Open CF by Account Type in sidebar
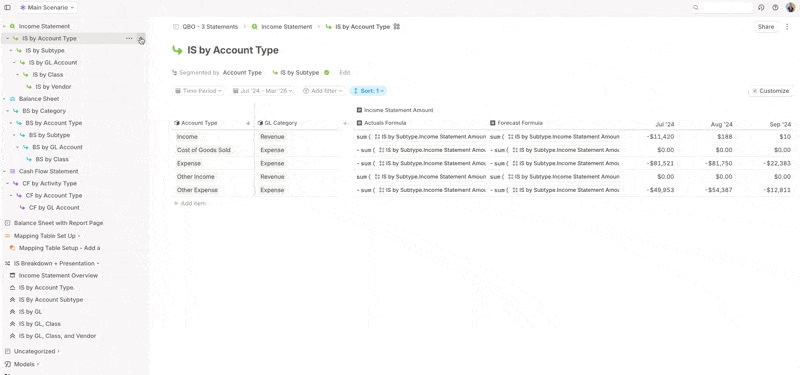 coord(54,195)
